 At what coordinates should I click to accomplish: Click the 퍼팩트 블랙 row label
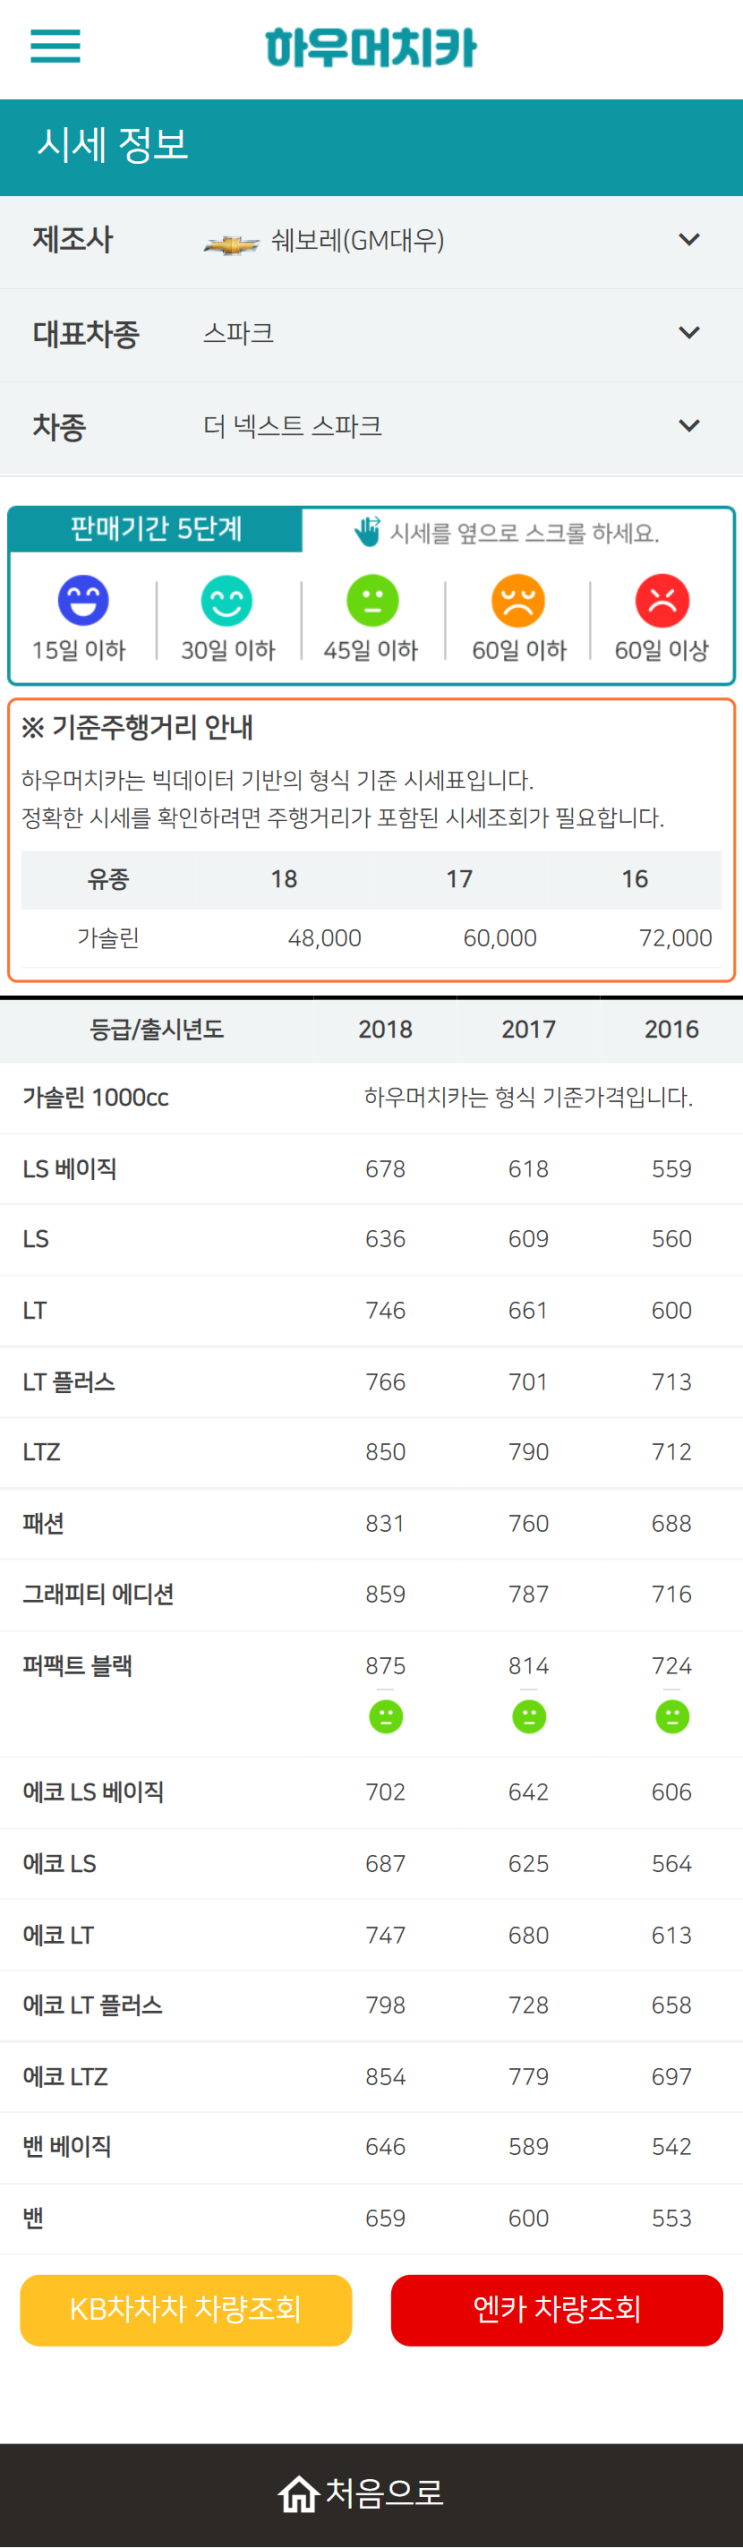pyautogui.click(x=77, y=1667)
